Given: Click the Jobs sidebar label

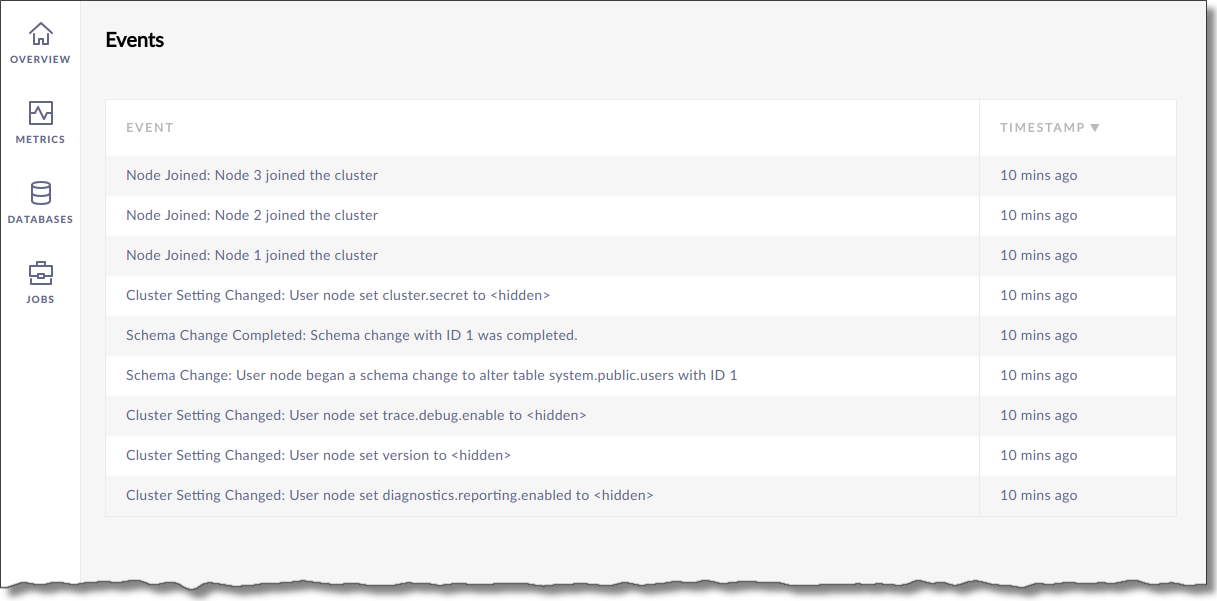Looking at the screenshot, I should [x=40, y=300].
